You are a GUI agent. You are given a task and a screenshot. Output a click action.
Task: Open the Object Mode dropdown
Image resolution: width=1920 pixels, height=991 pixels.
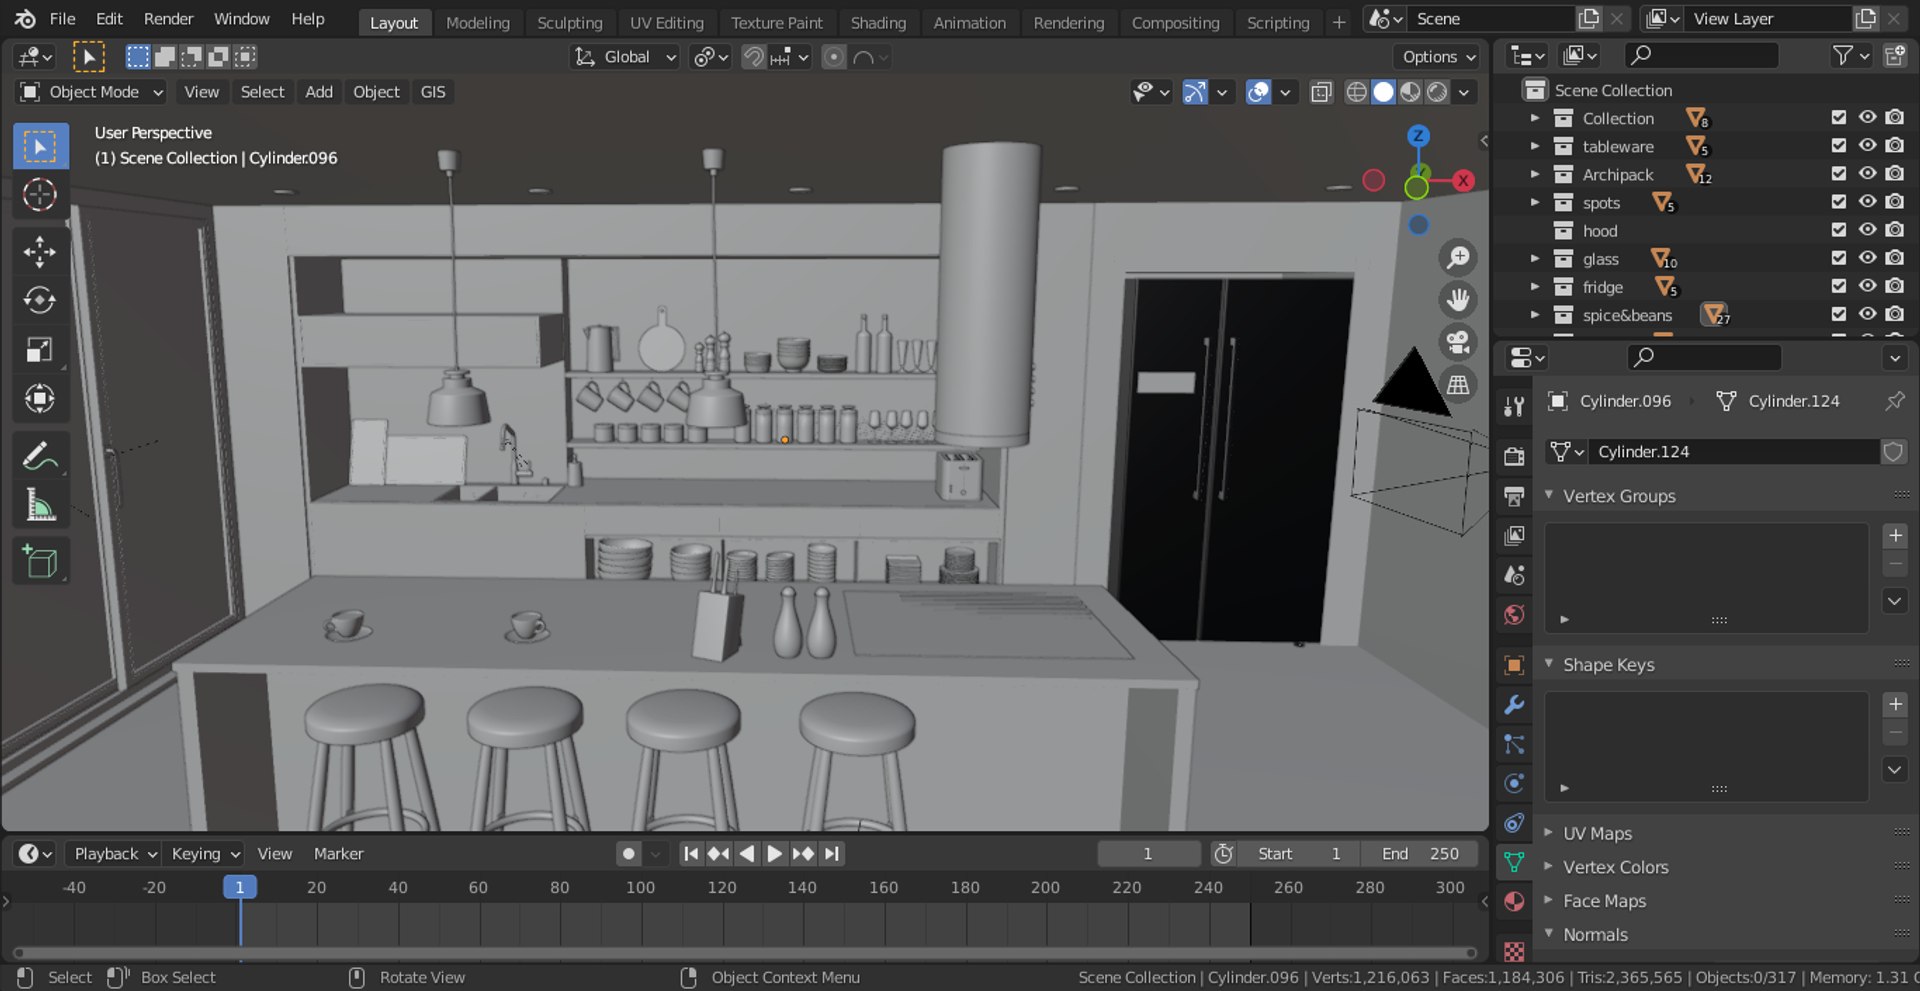91,92
